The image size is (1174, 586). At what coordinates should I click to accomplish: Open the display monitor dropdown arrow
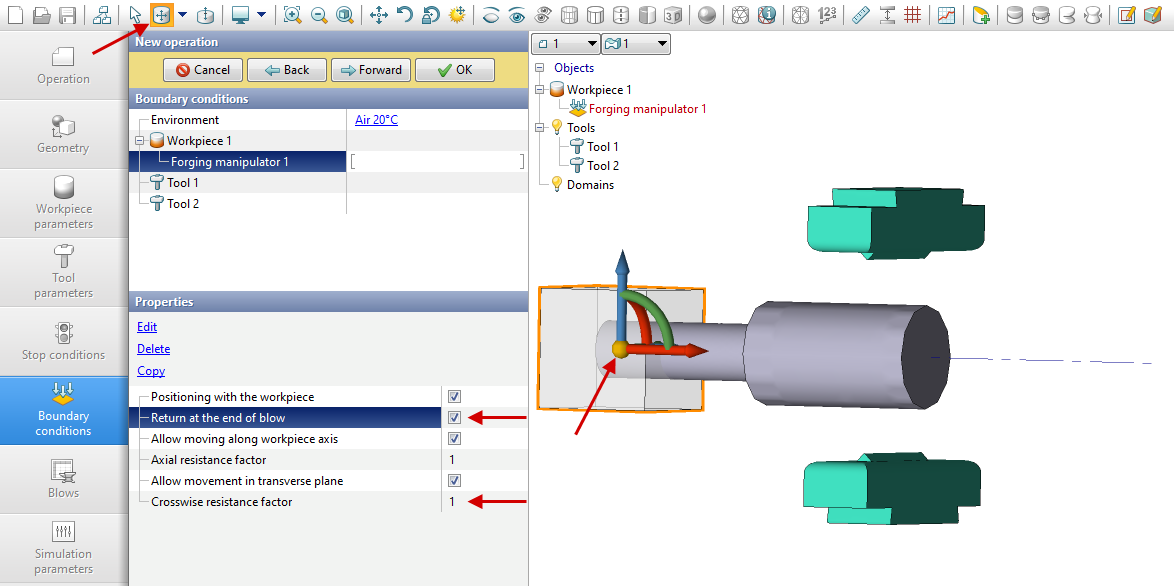tap(261, 15)
